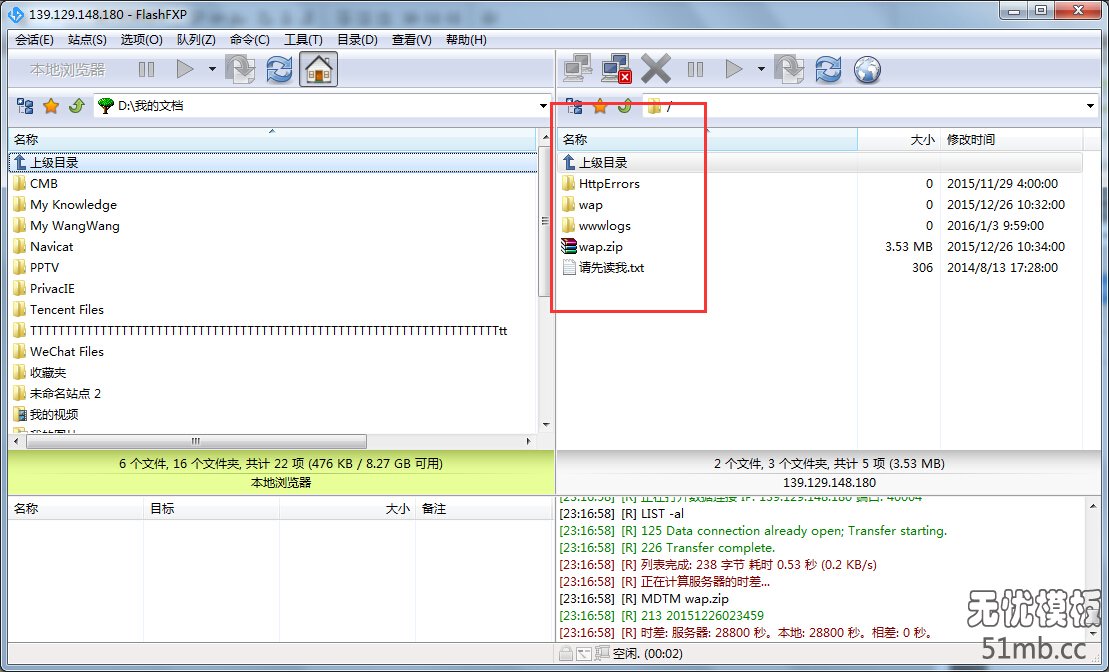This screenshot has height=672, width=1109.
Task: Select the 请先读我.txt file
Action: coord(603,267)
